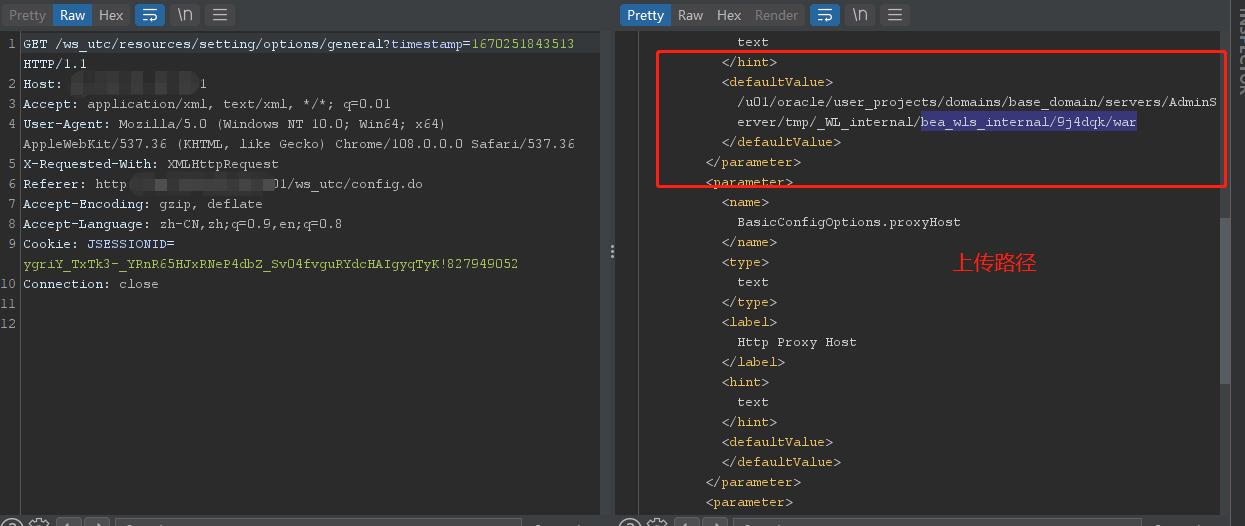
Task: Open the response Render tab
Action: [777, 15]
